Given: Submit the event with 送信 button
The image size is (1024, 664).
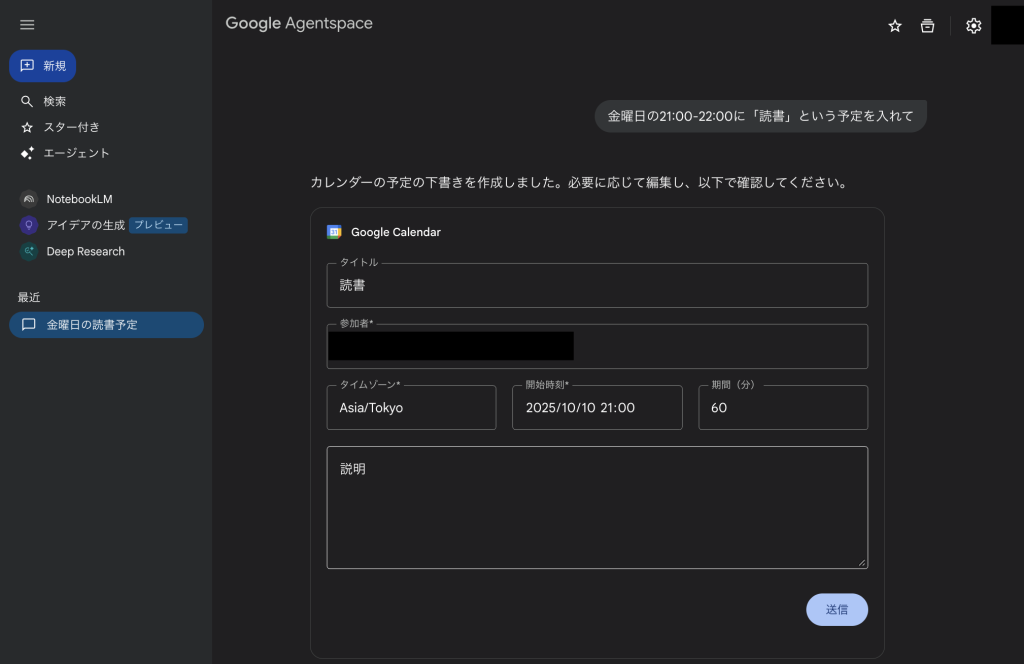Looking at the screenshot, I should click(836, 609).
